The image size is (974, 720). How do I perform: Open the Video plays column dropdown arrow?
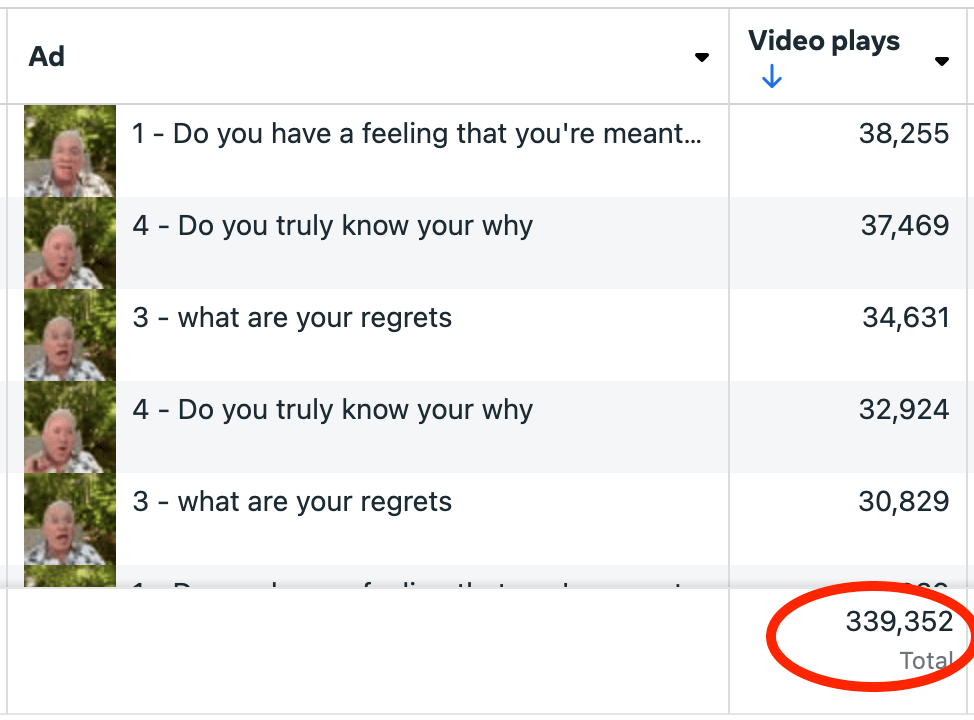click(941, 62)
